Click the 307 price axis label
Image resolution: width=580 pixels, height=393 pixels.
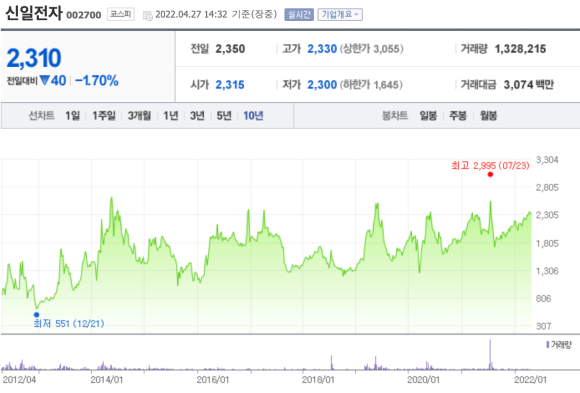tap(543, 326)
